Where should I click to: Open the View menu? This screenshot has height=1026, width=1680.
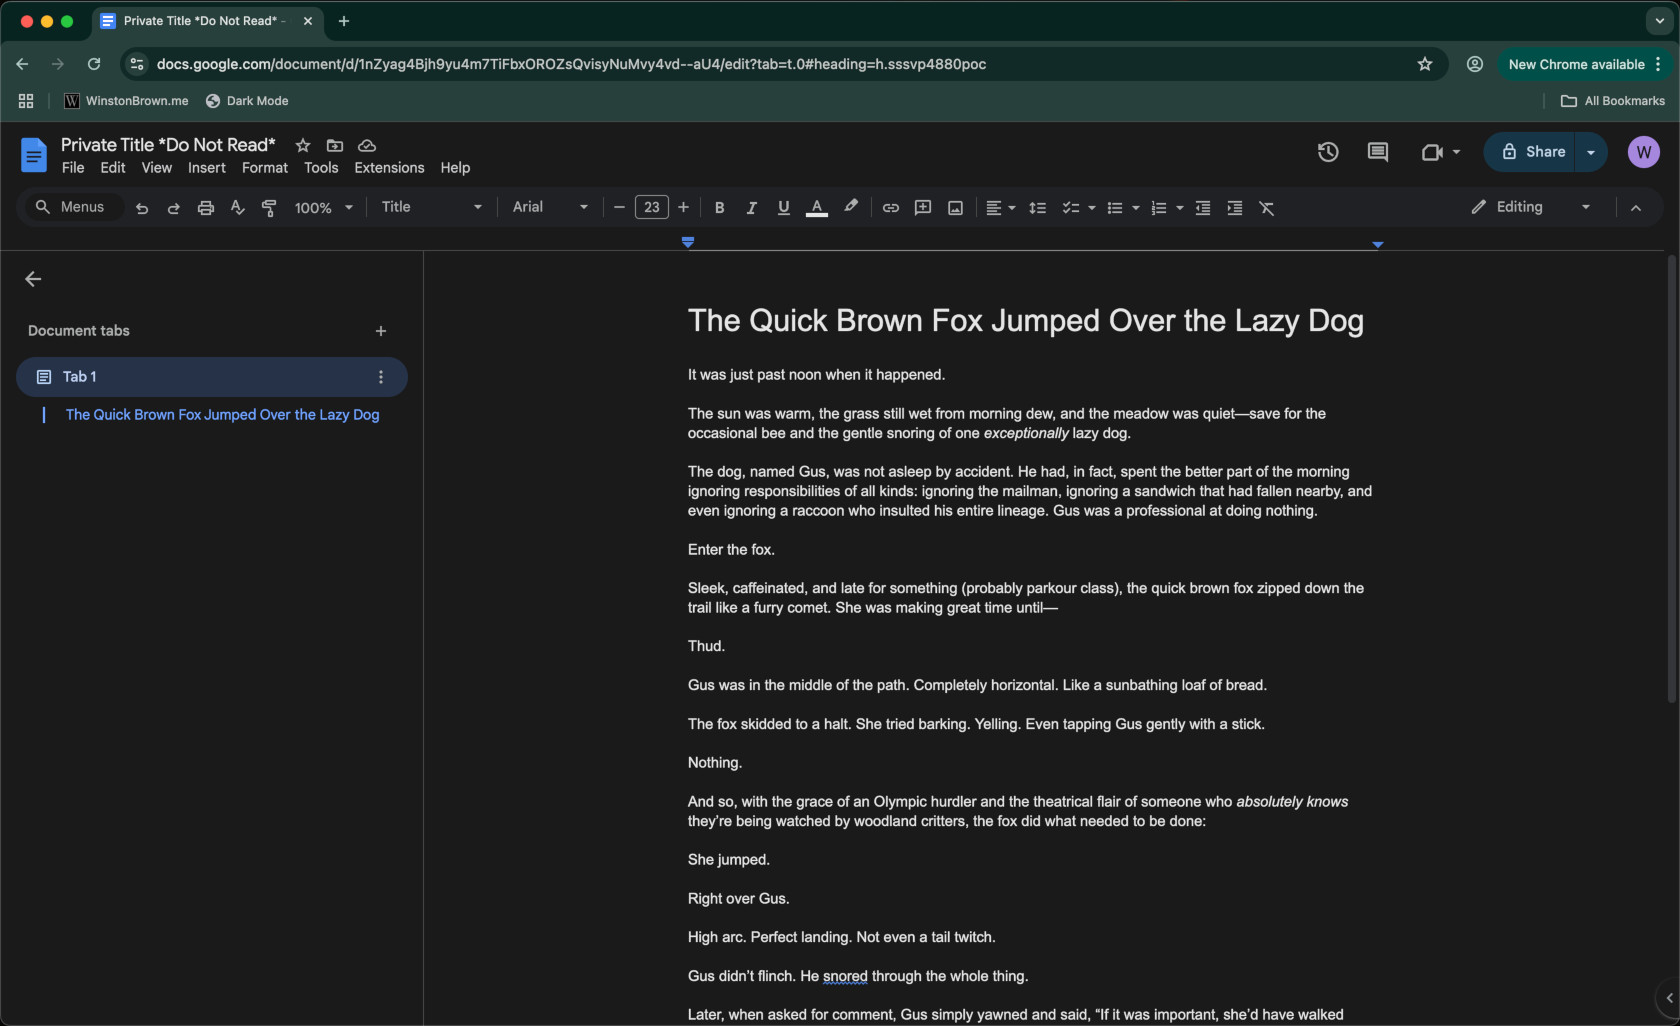(x=156, y=168)
